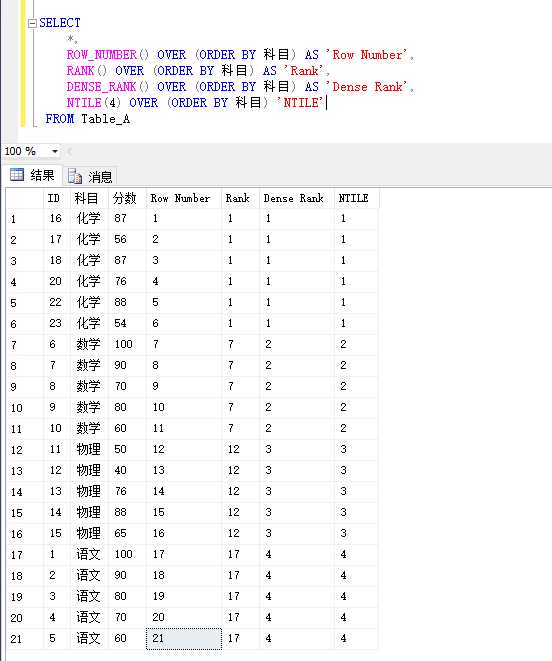
Task: Click Row Number cell 20 in row 20
Action: pos(184,618)
